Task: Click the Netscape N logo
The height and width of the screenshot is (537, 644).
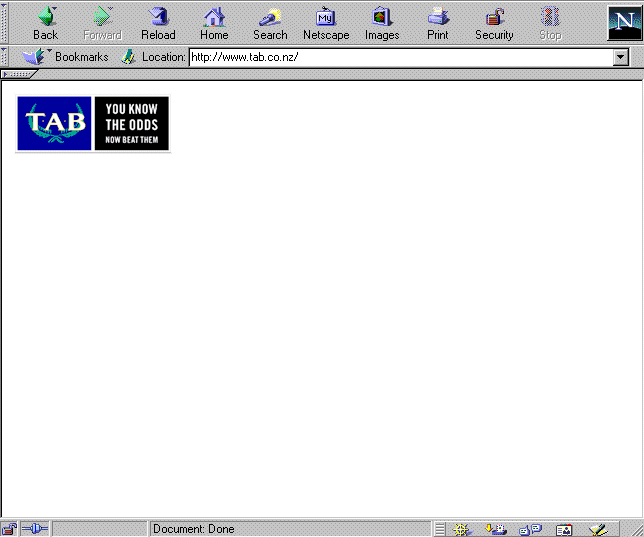Action: [x=624, y=23]
